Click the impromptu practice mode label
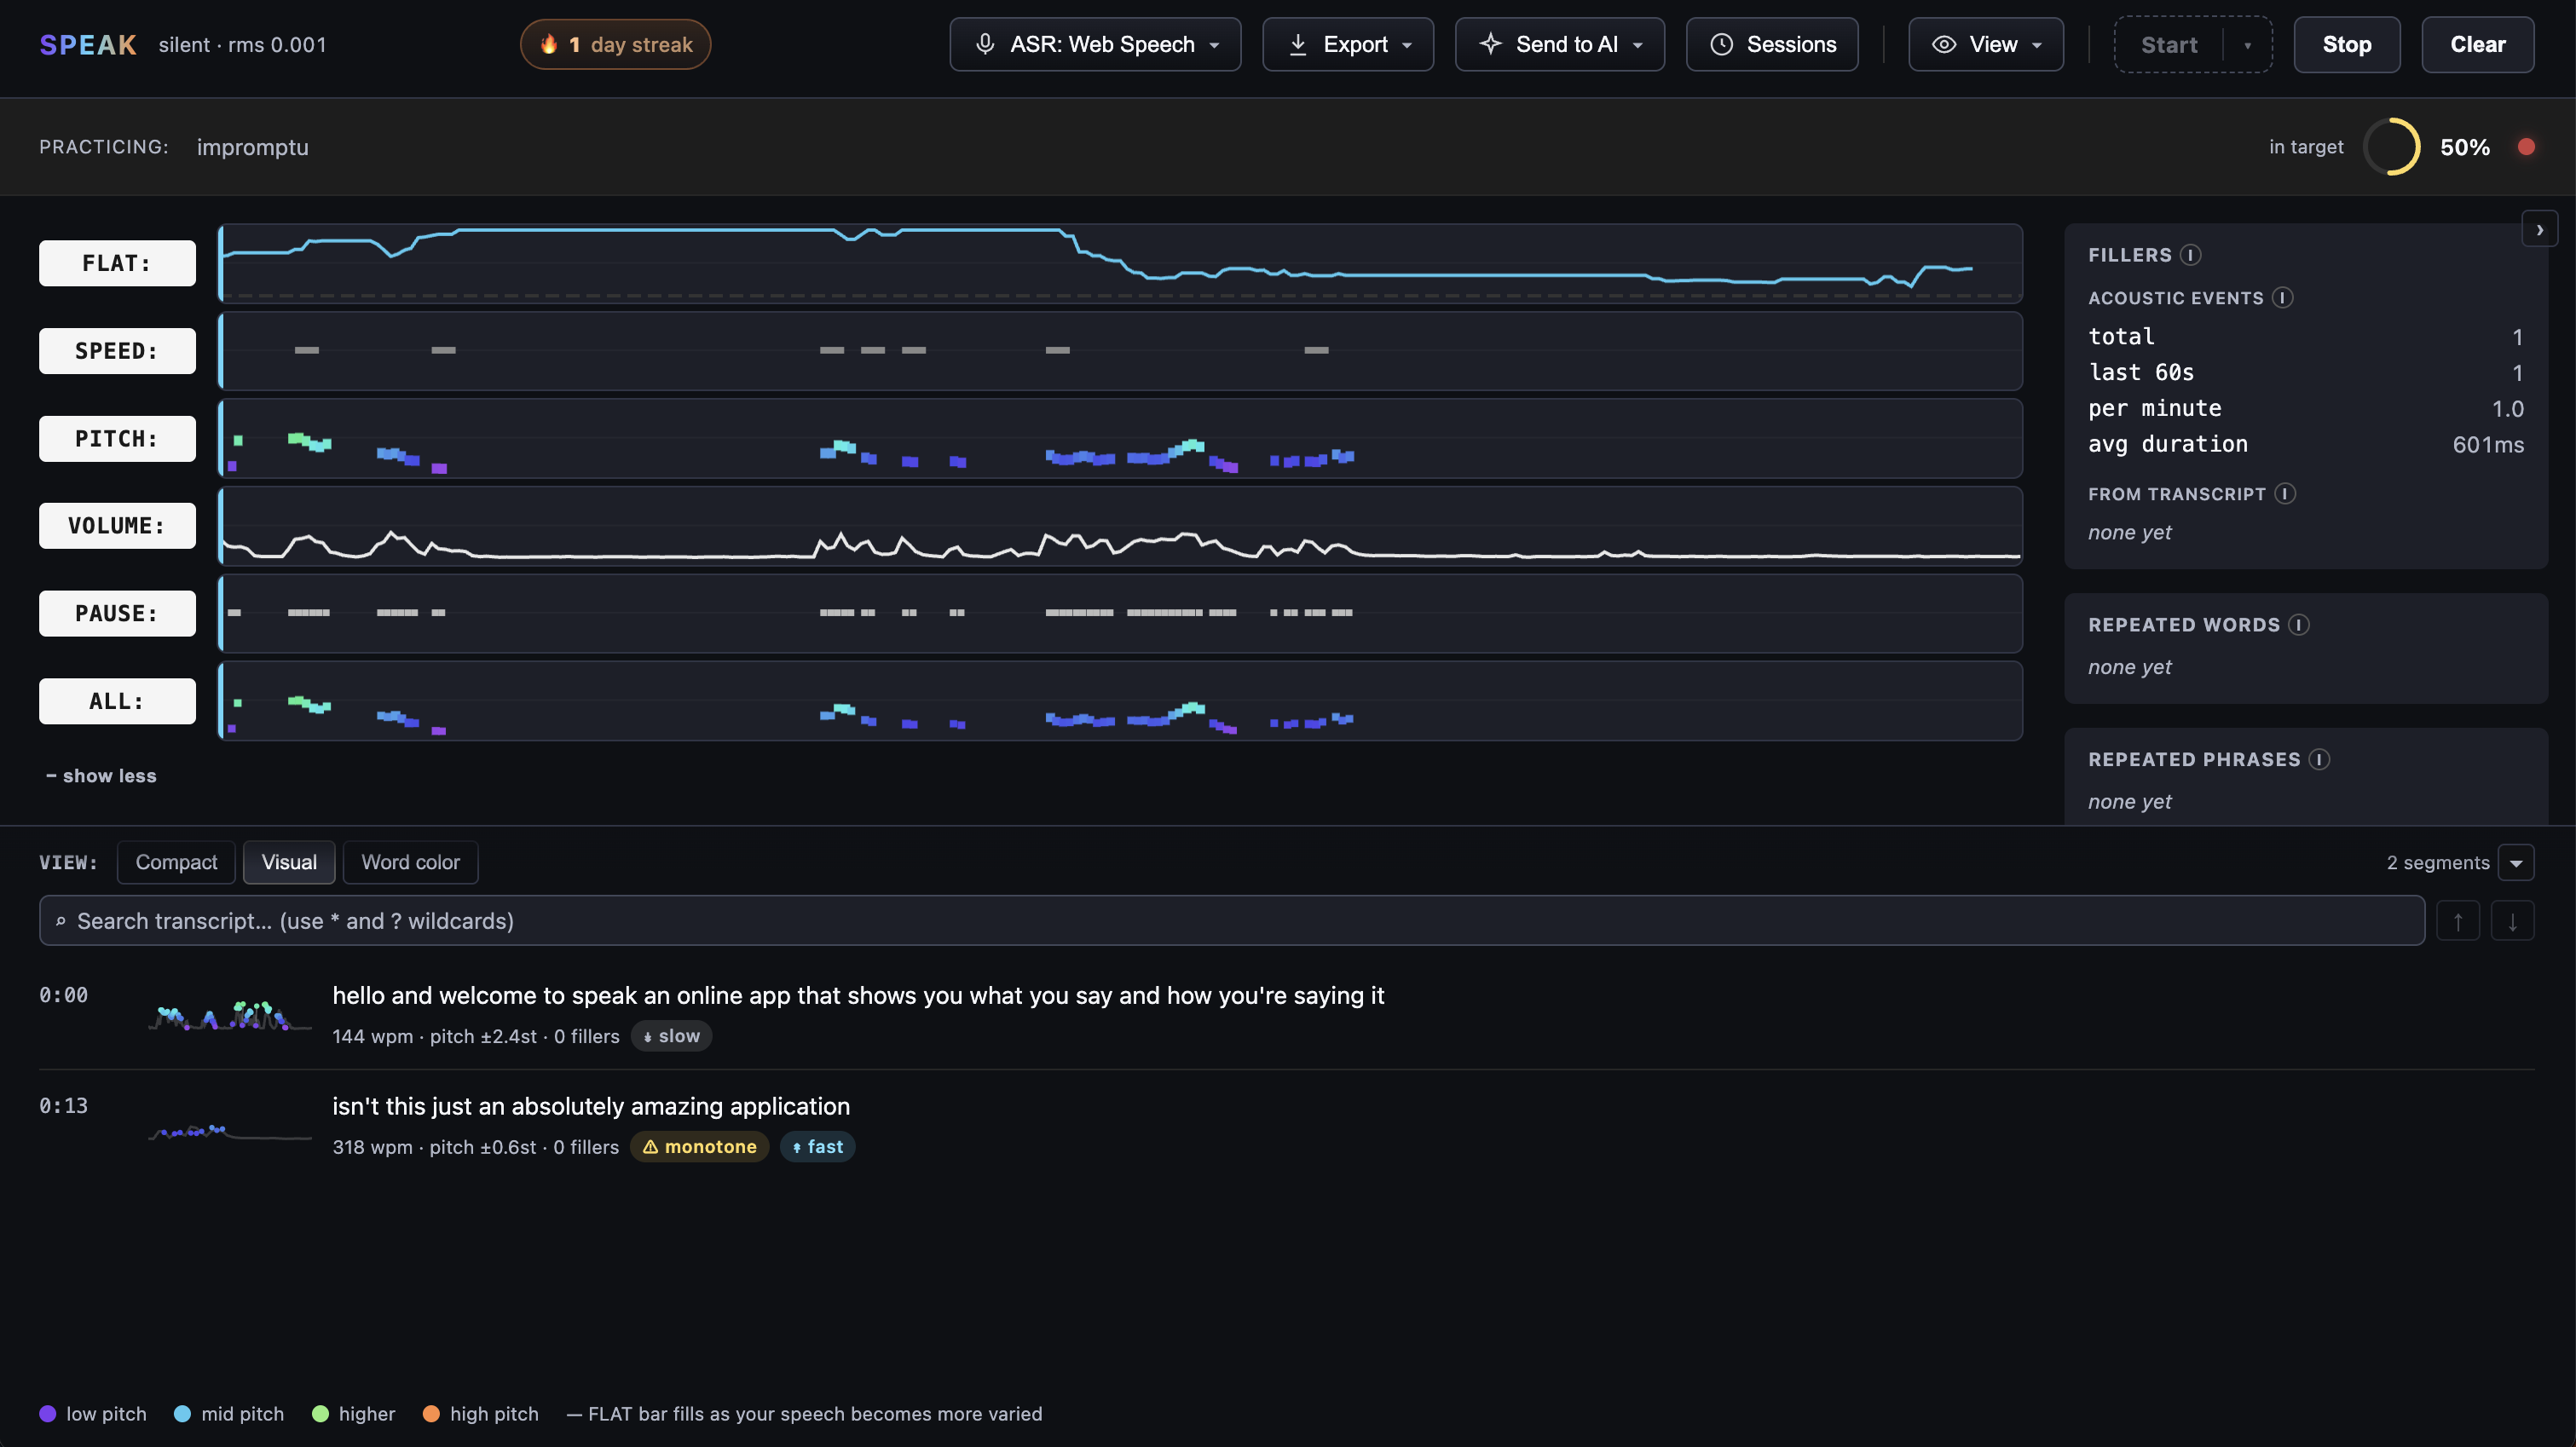2576x1447 pixels. 252,147
